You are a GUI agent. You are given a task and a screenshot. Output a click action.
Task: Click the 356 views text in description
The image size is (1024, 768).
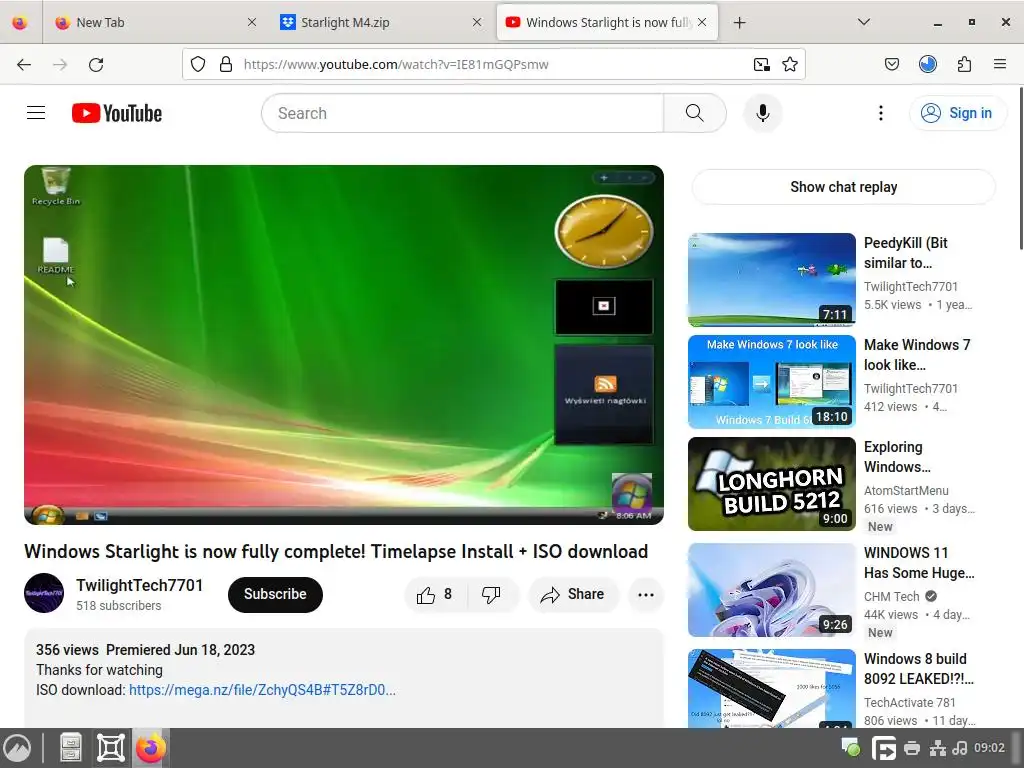(x=67, y=650)
